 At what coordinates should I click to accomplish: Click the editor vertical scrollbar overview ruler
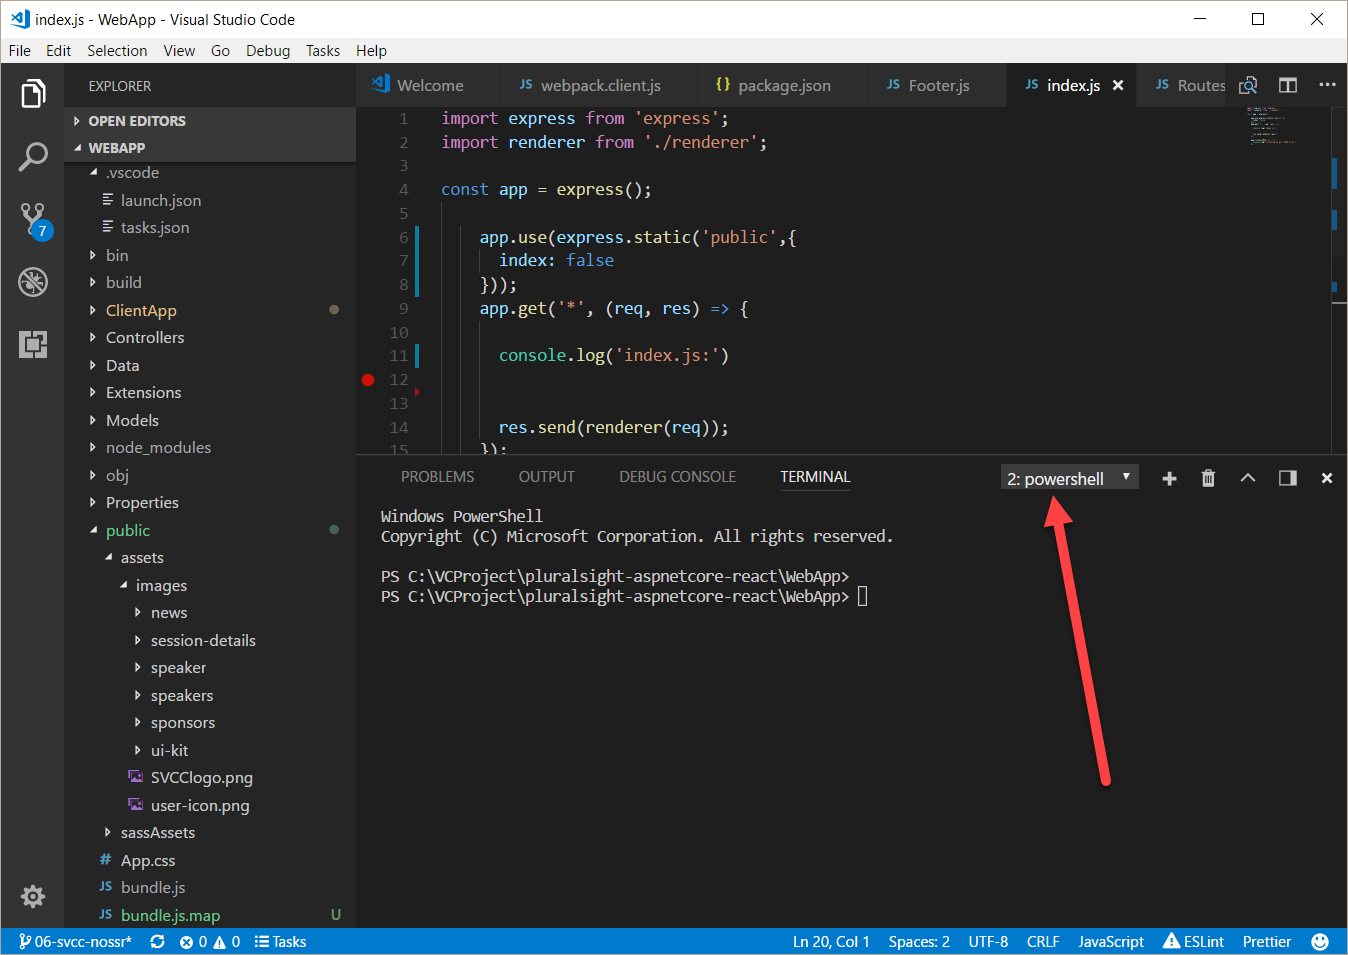tap(1339, 280)
